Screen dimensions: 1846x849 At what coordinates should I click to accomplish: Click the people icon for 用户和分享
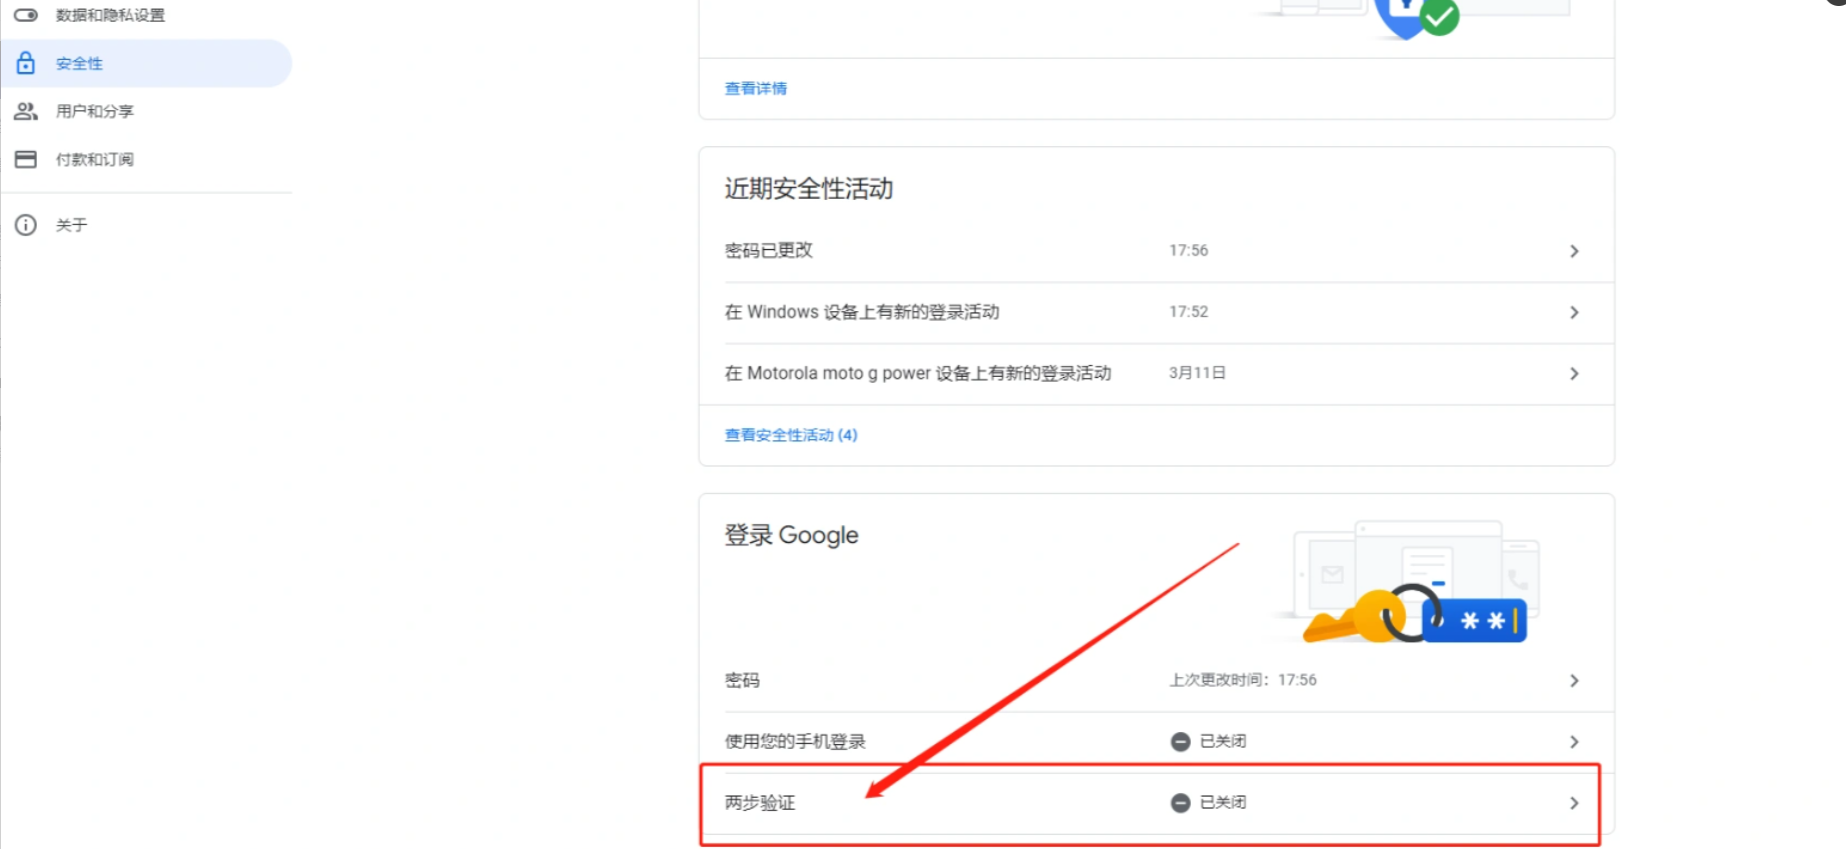(26, 111)
